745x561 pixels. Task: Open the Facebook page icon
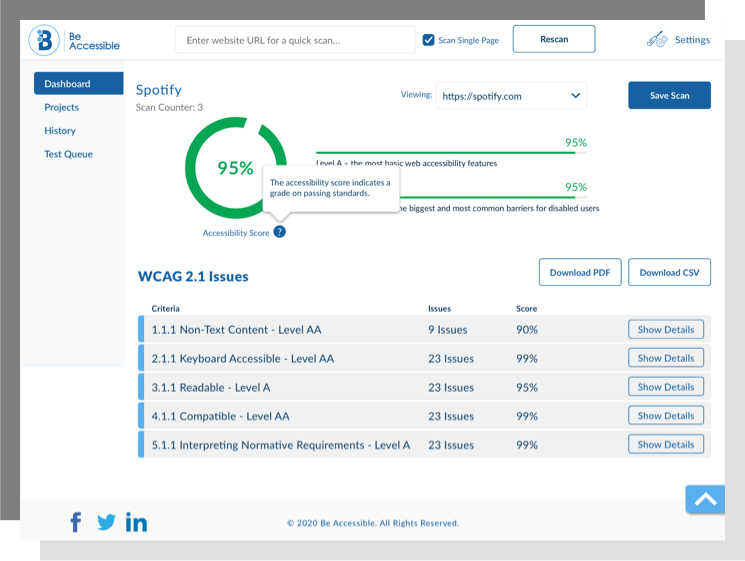click(x=76, y=522)
